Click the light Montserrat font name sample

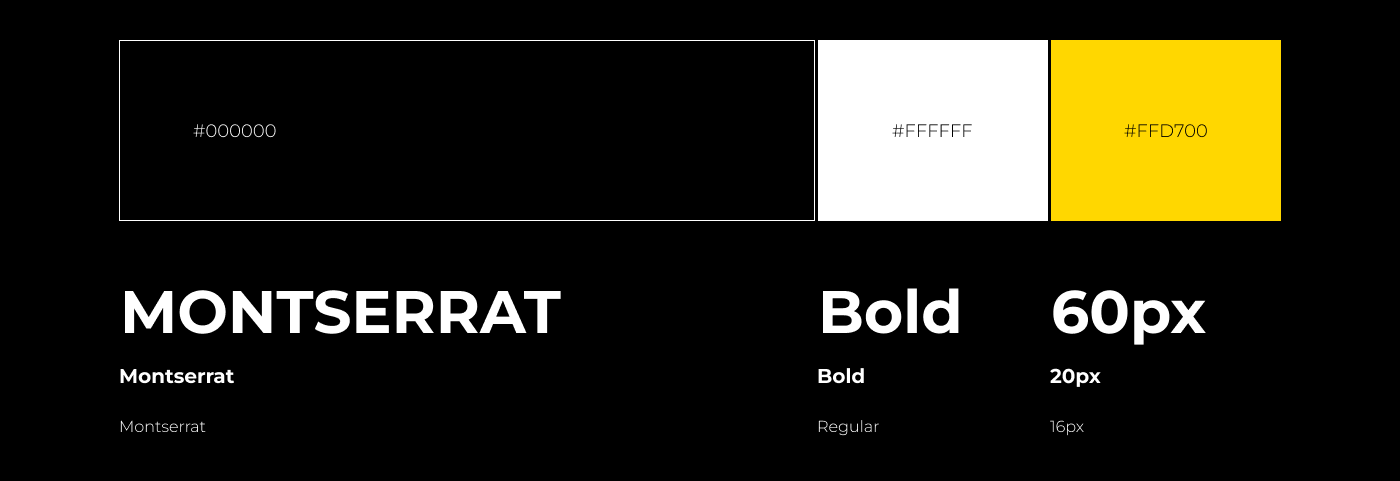tap(162, 427)
